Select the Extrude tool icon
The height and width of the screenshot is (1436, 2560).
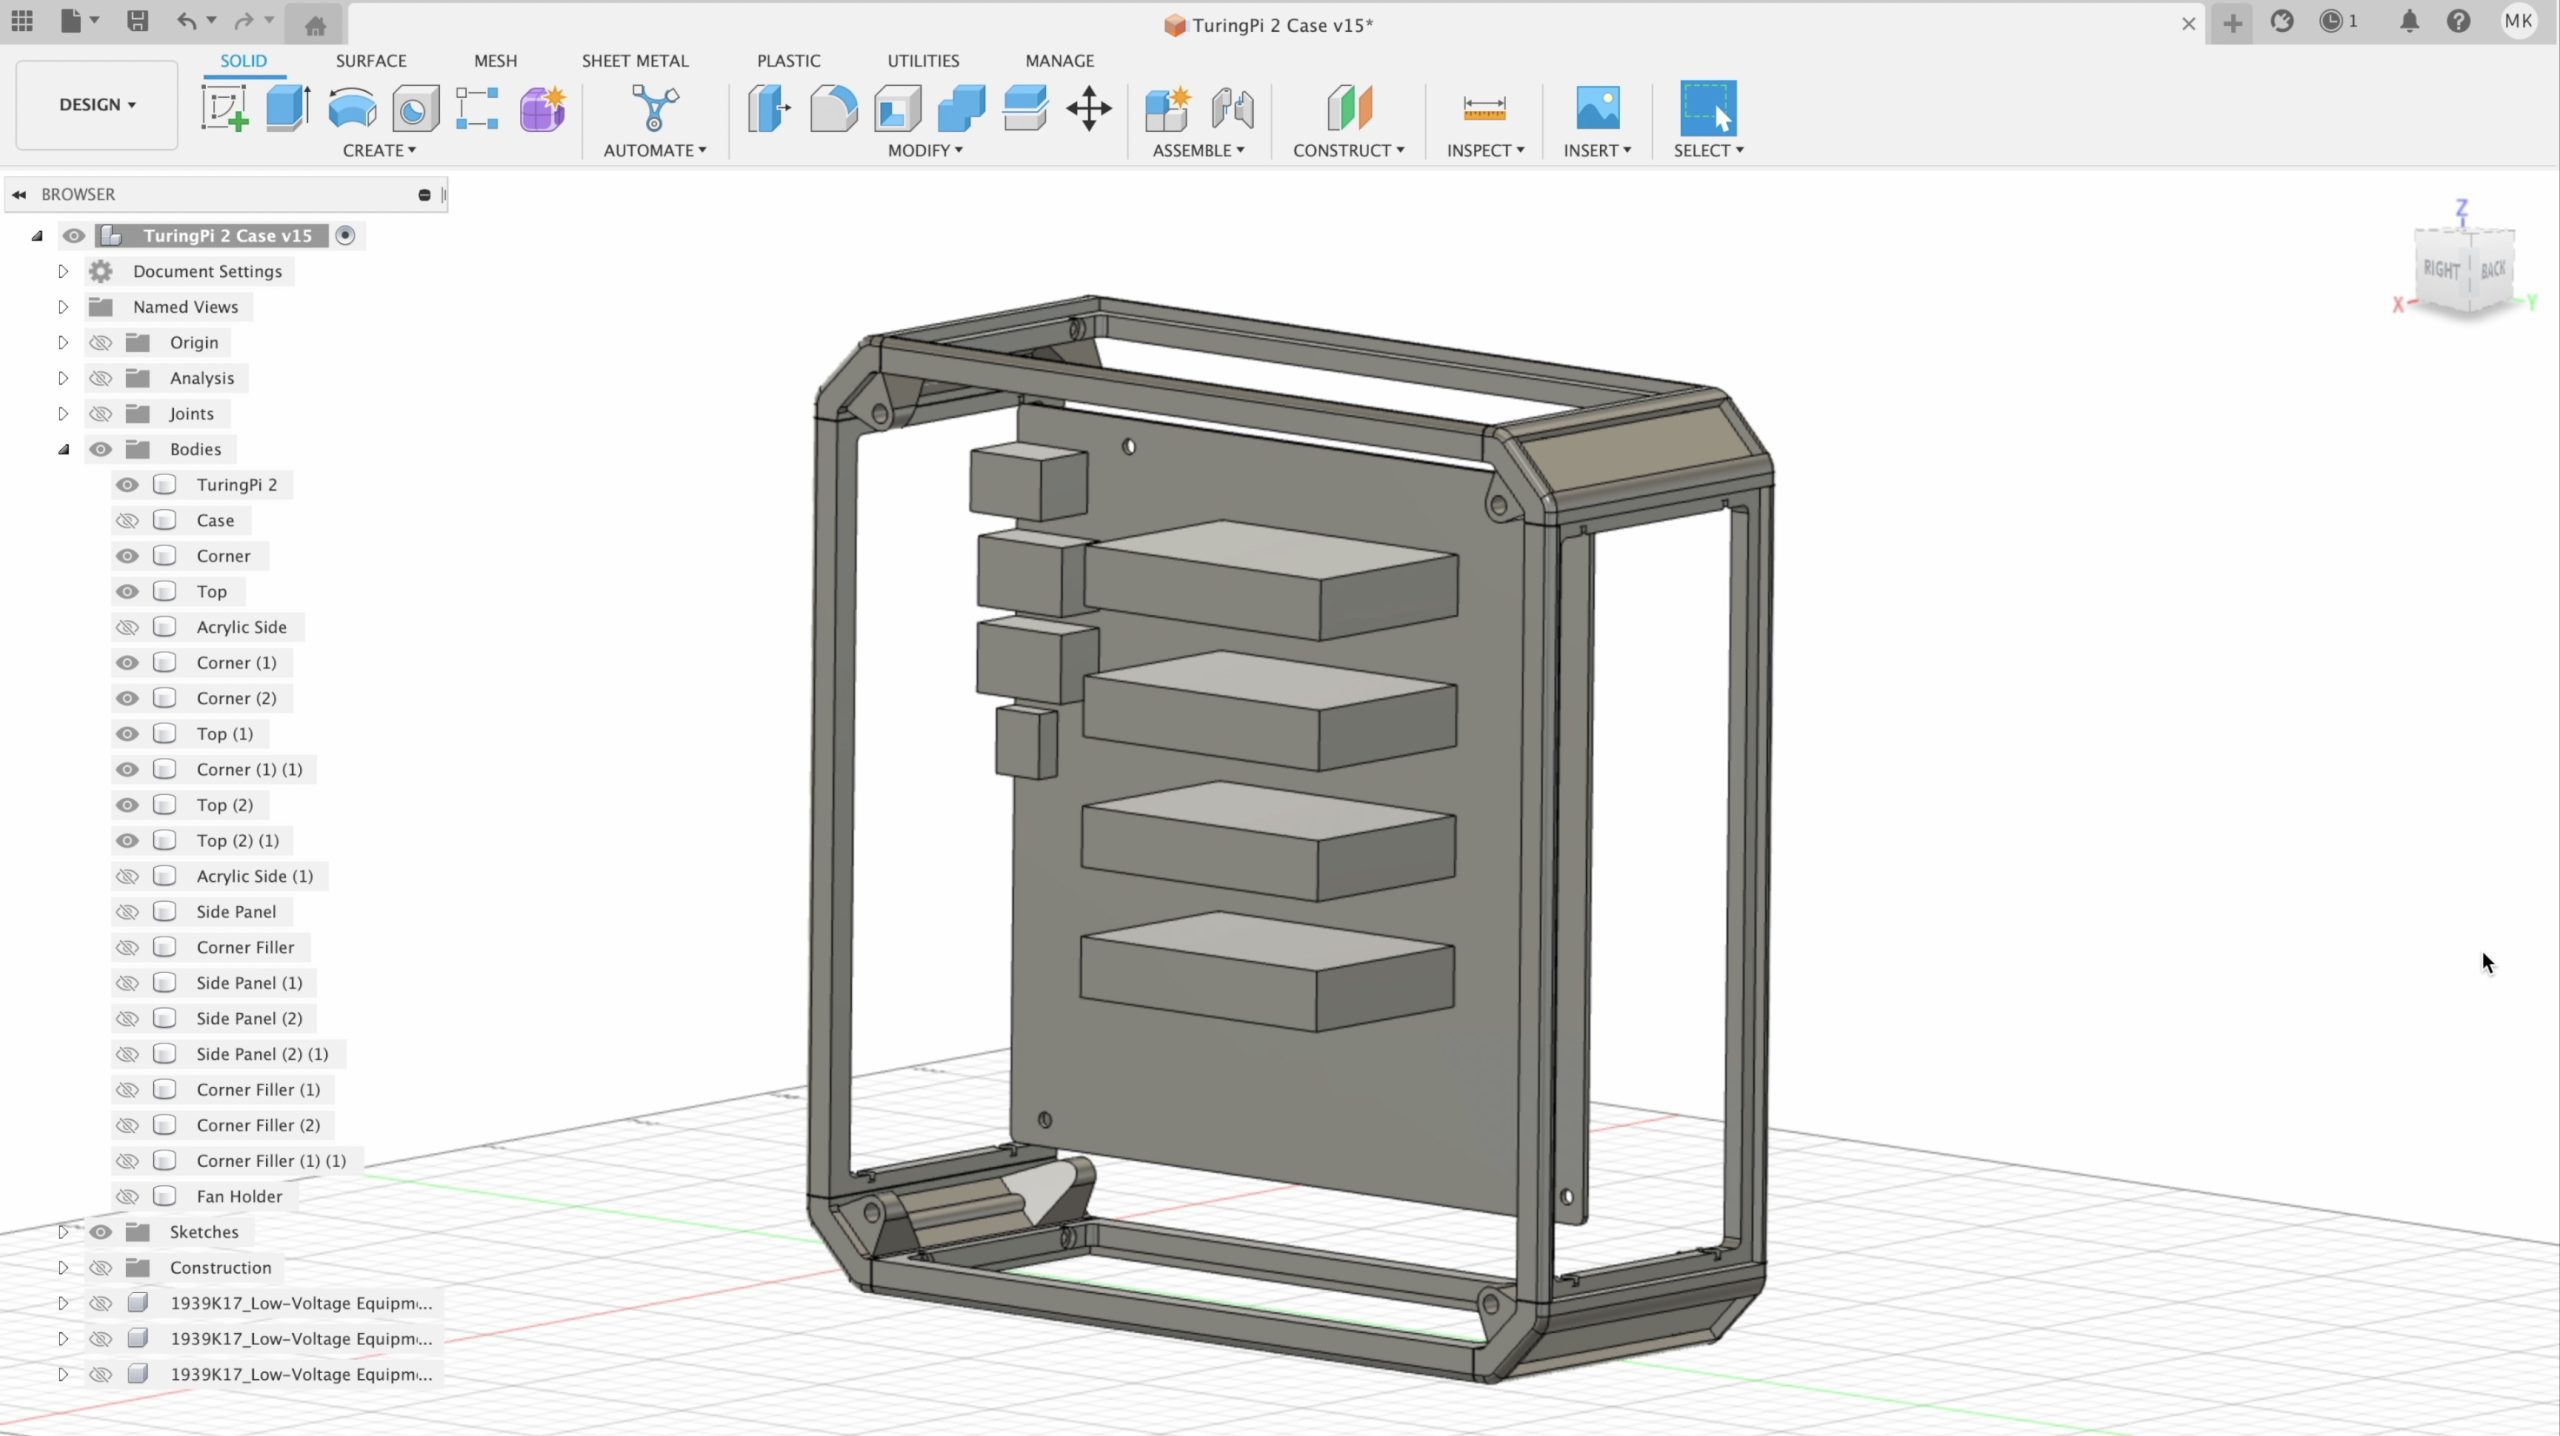(288, 108)
